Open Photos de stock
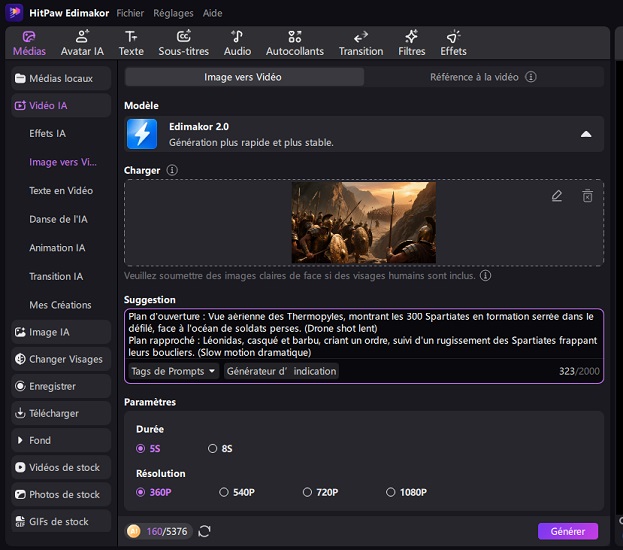The height and width of the screenshot is (550, 623). 61,494
